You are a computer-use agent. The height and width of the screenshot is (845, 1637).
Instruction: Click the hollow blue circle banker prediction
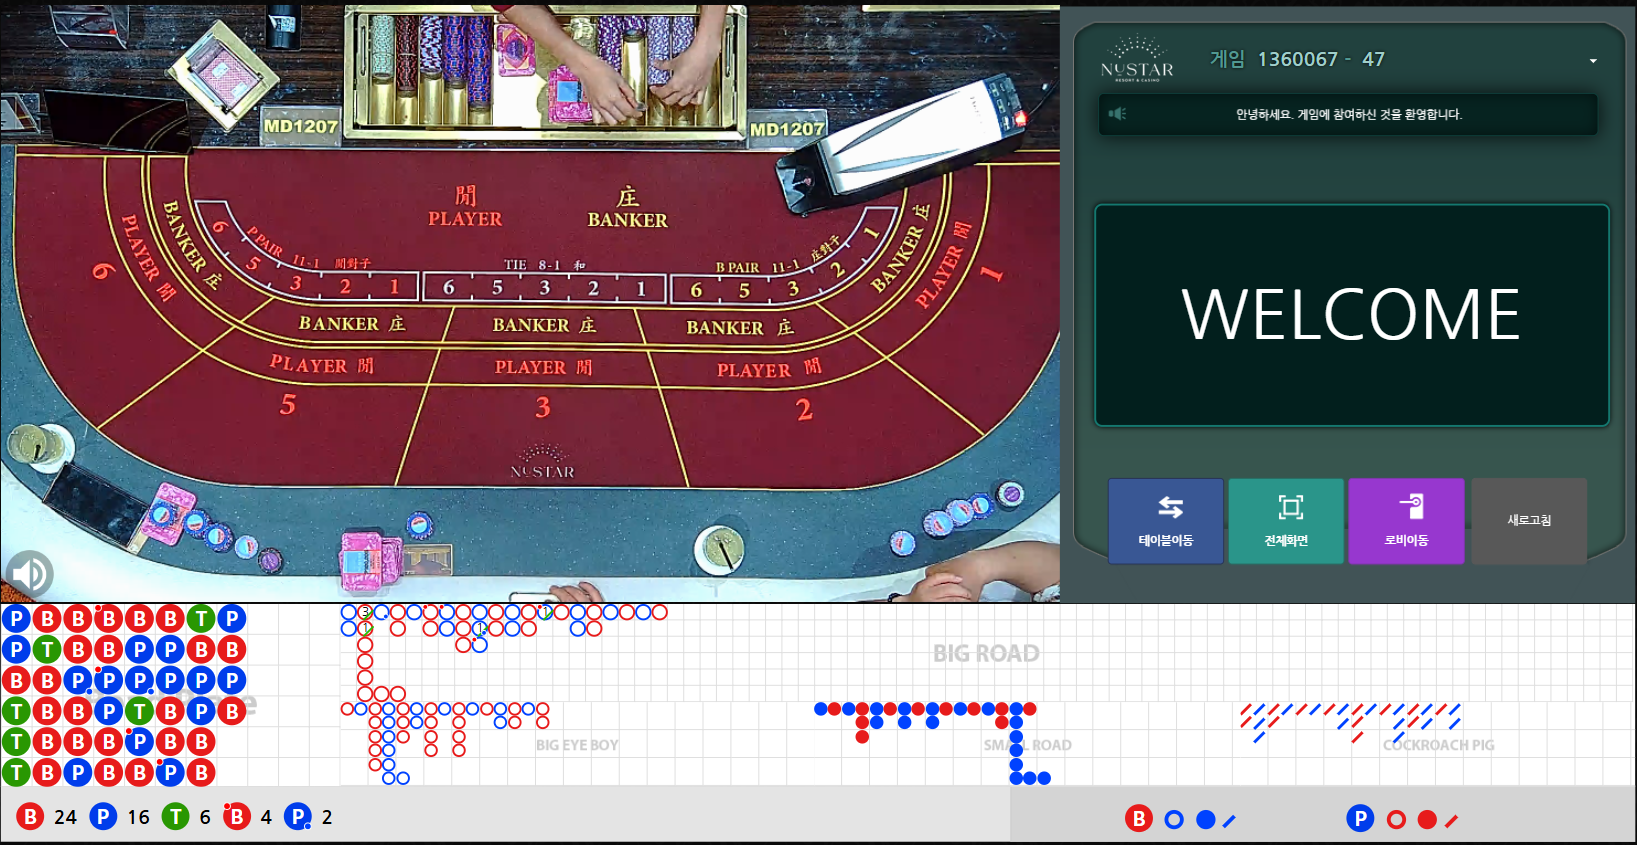coord(1174,820)
